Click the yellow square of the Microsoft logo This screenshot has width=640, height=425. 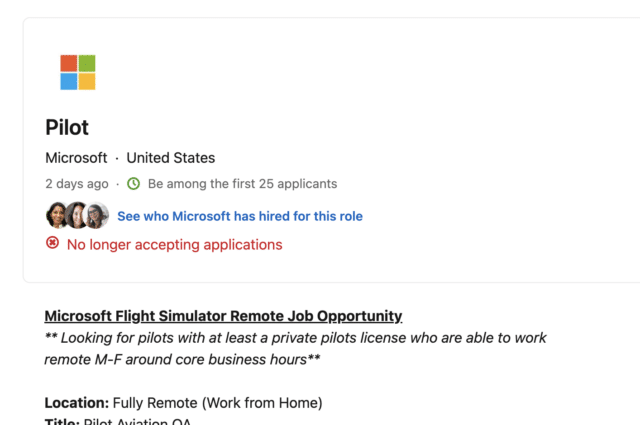point(87,82)
